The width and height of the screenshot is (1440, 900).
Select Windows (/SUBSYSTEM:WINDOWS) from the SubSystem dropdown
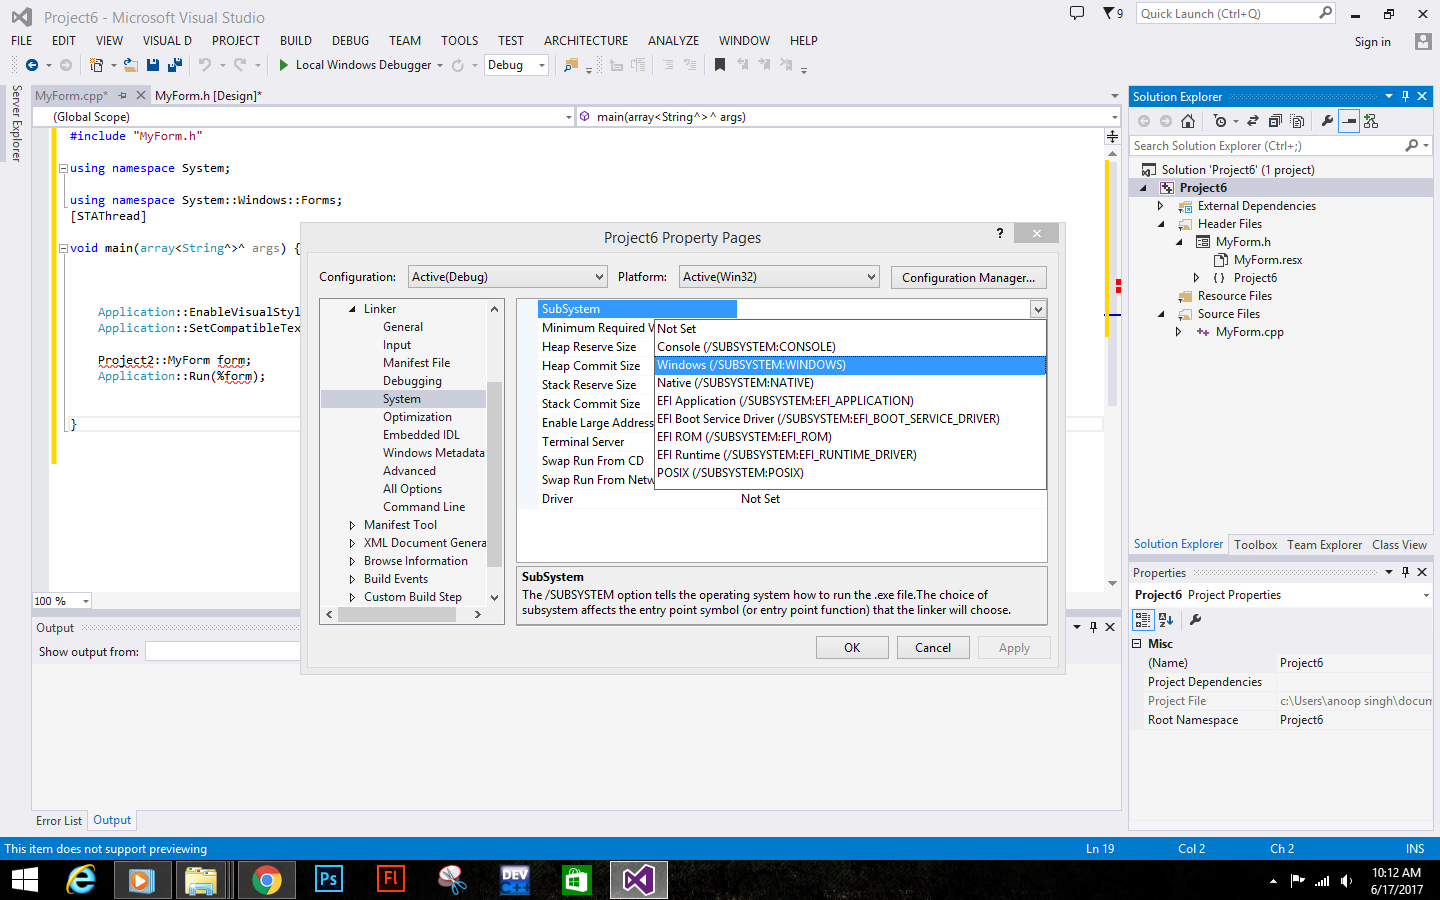[751, 364]
